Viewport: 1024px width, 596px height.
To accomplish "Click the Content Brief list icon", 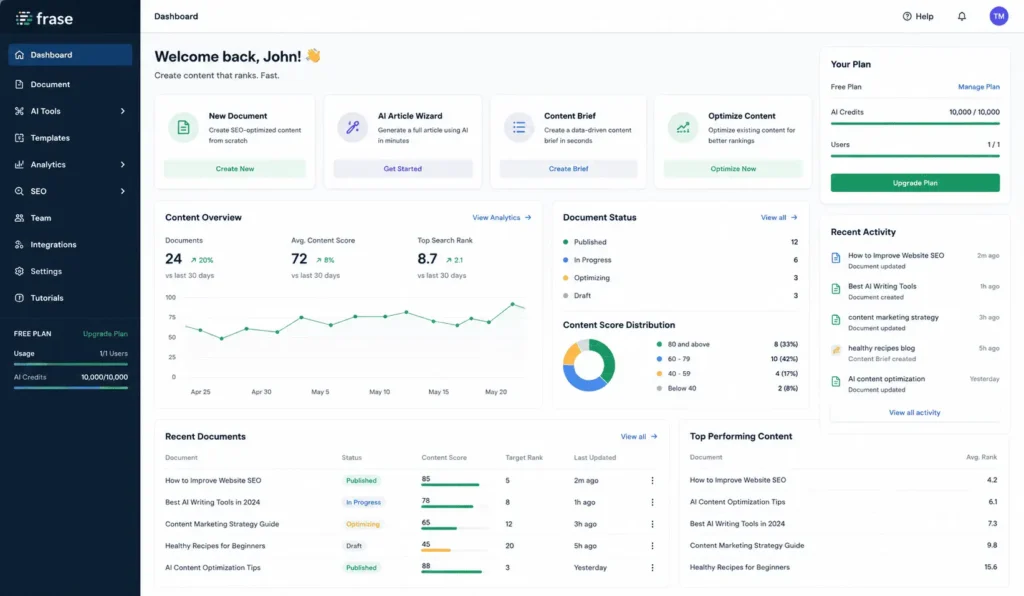I will (519, 127).
